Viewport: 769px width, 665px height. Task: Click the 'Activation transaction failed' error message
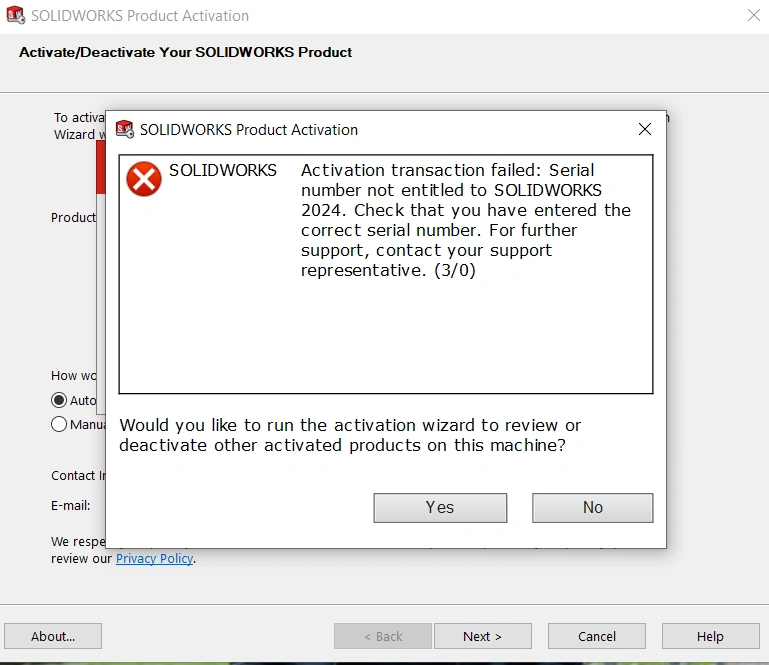465,220
